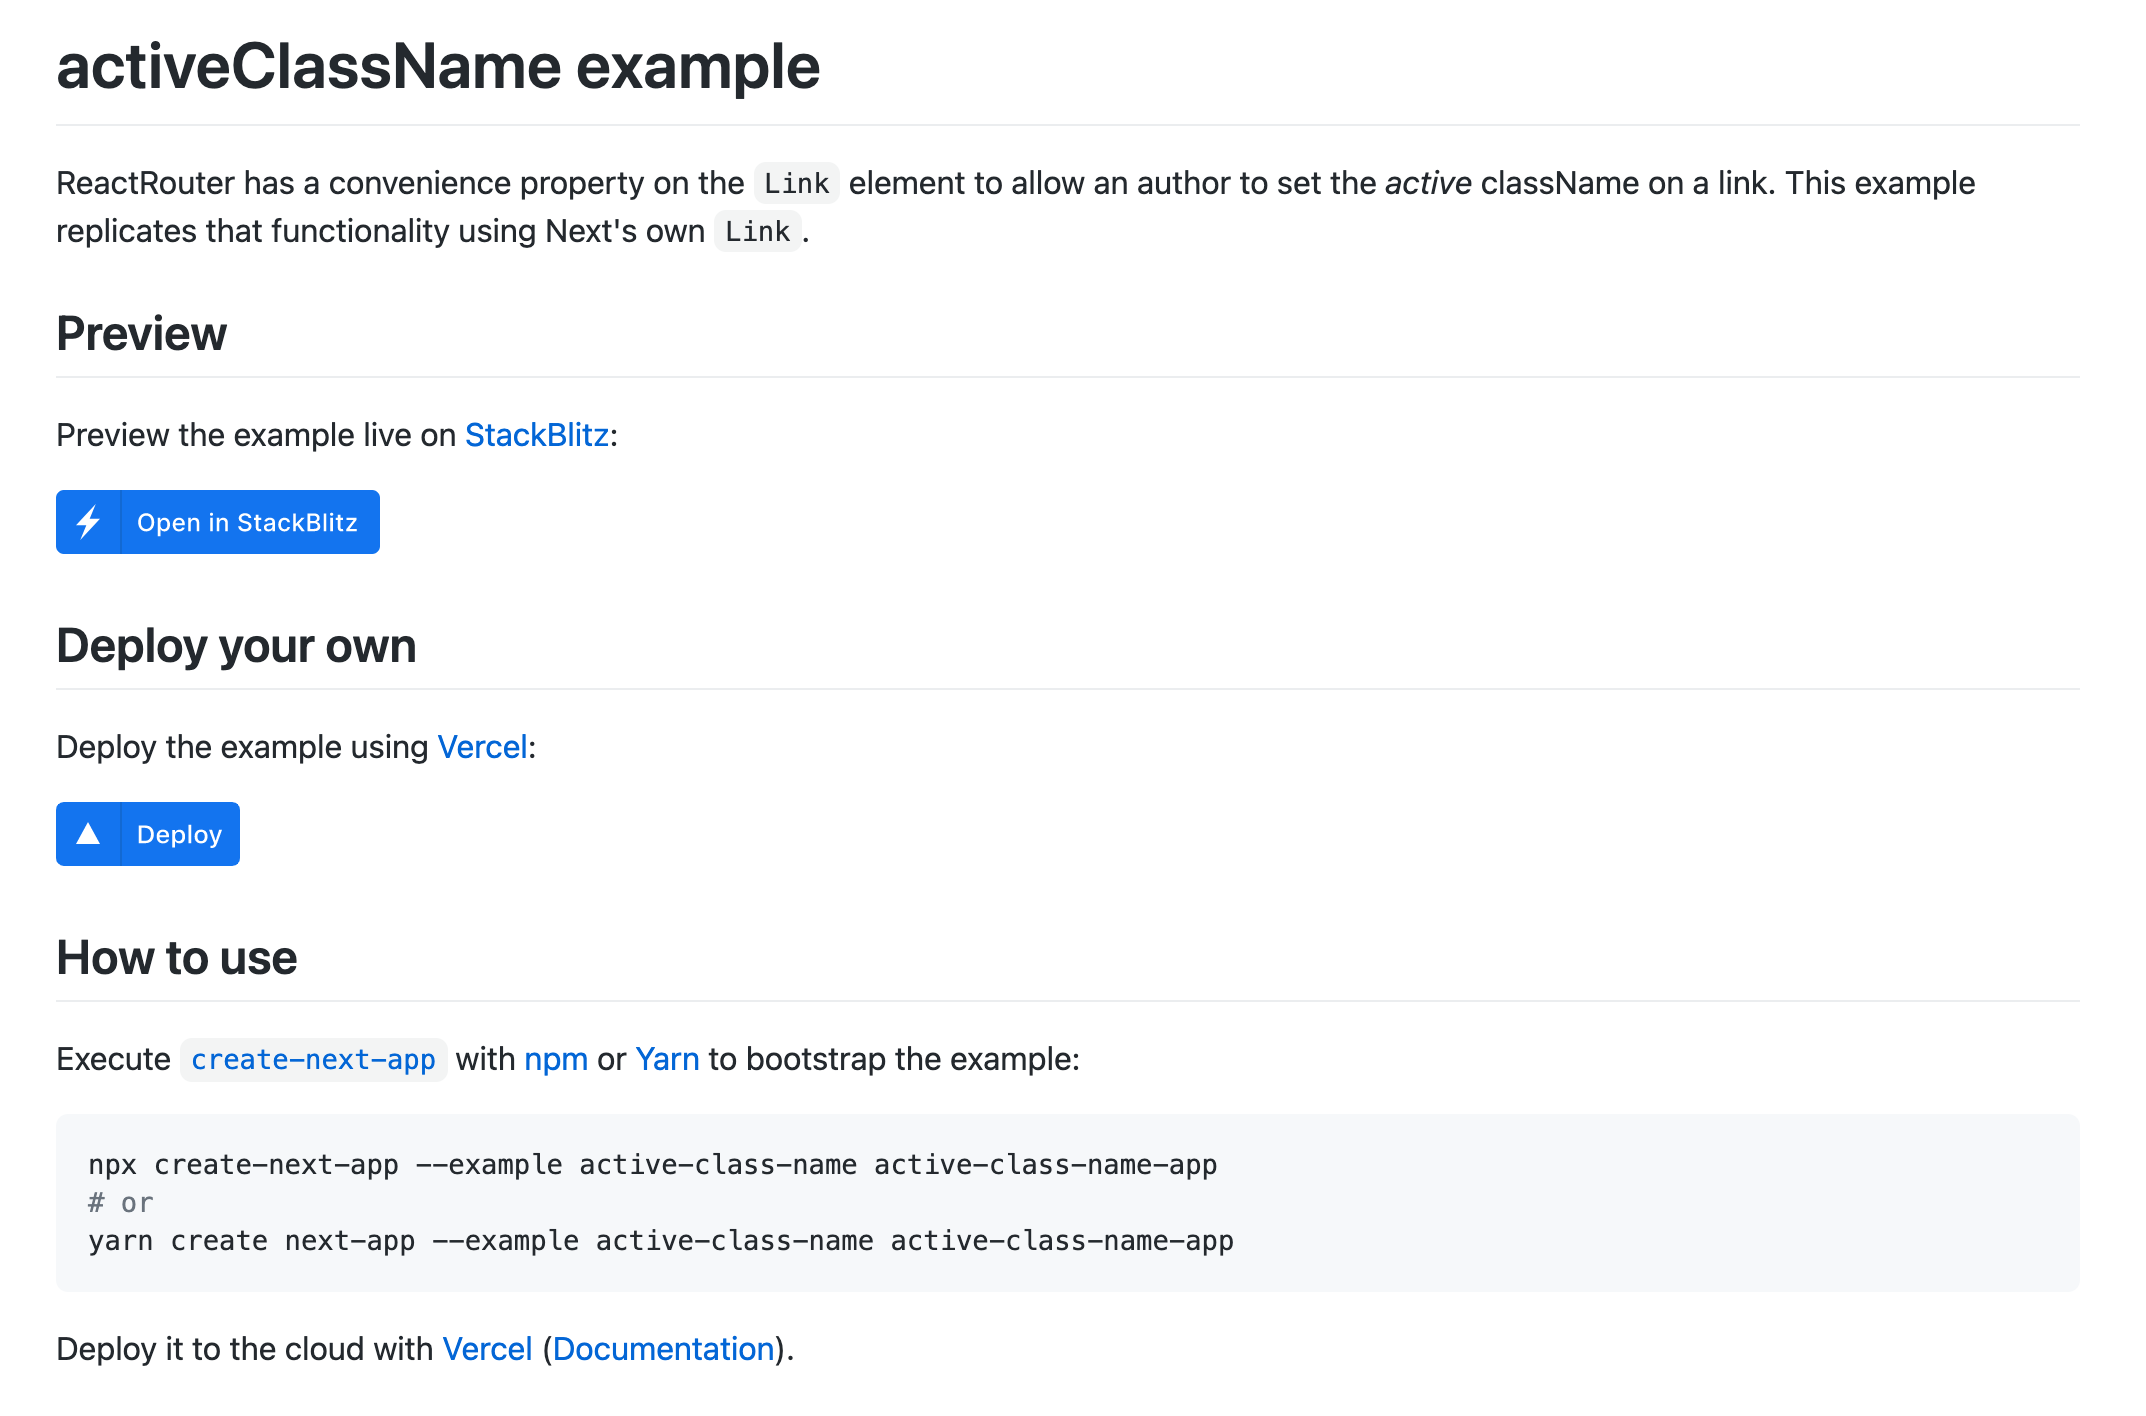Image resolution: width=2146 pixels, height=1416 pixels.
Task: Open the Vercel link in cloud deploy sentence
Action: coord(487,1349)
